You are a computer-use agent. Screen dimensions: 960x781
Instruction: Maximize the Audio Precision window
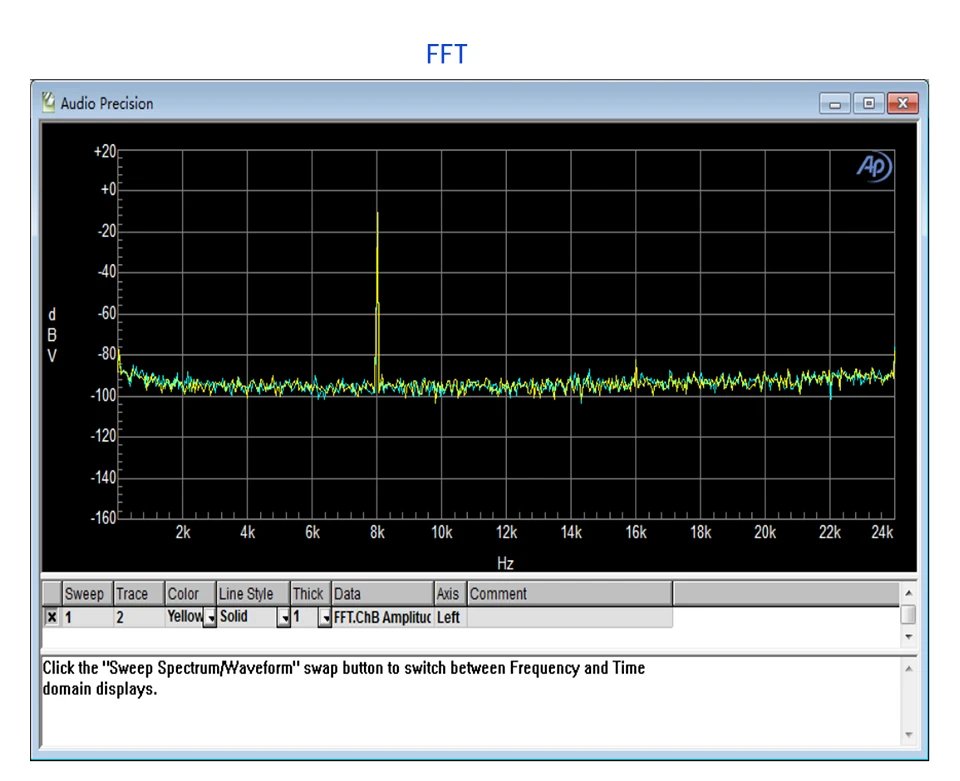click(x=868, y=103)
